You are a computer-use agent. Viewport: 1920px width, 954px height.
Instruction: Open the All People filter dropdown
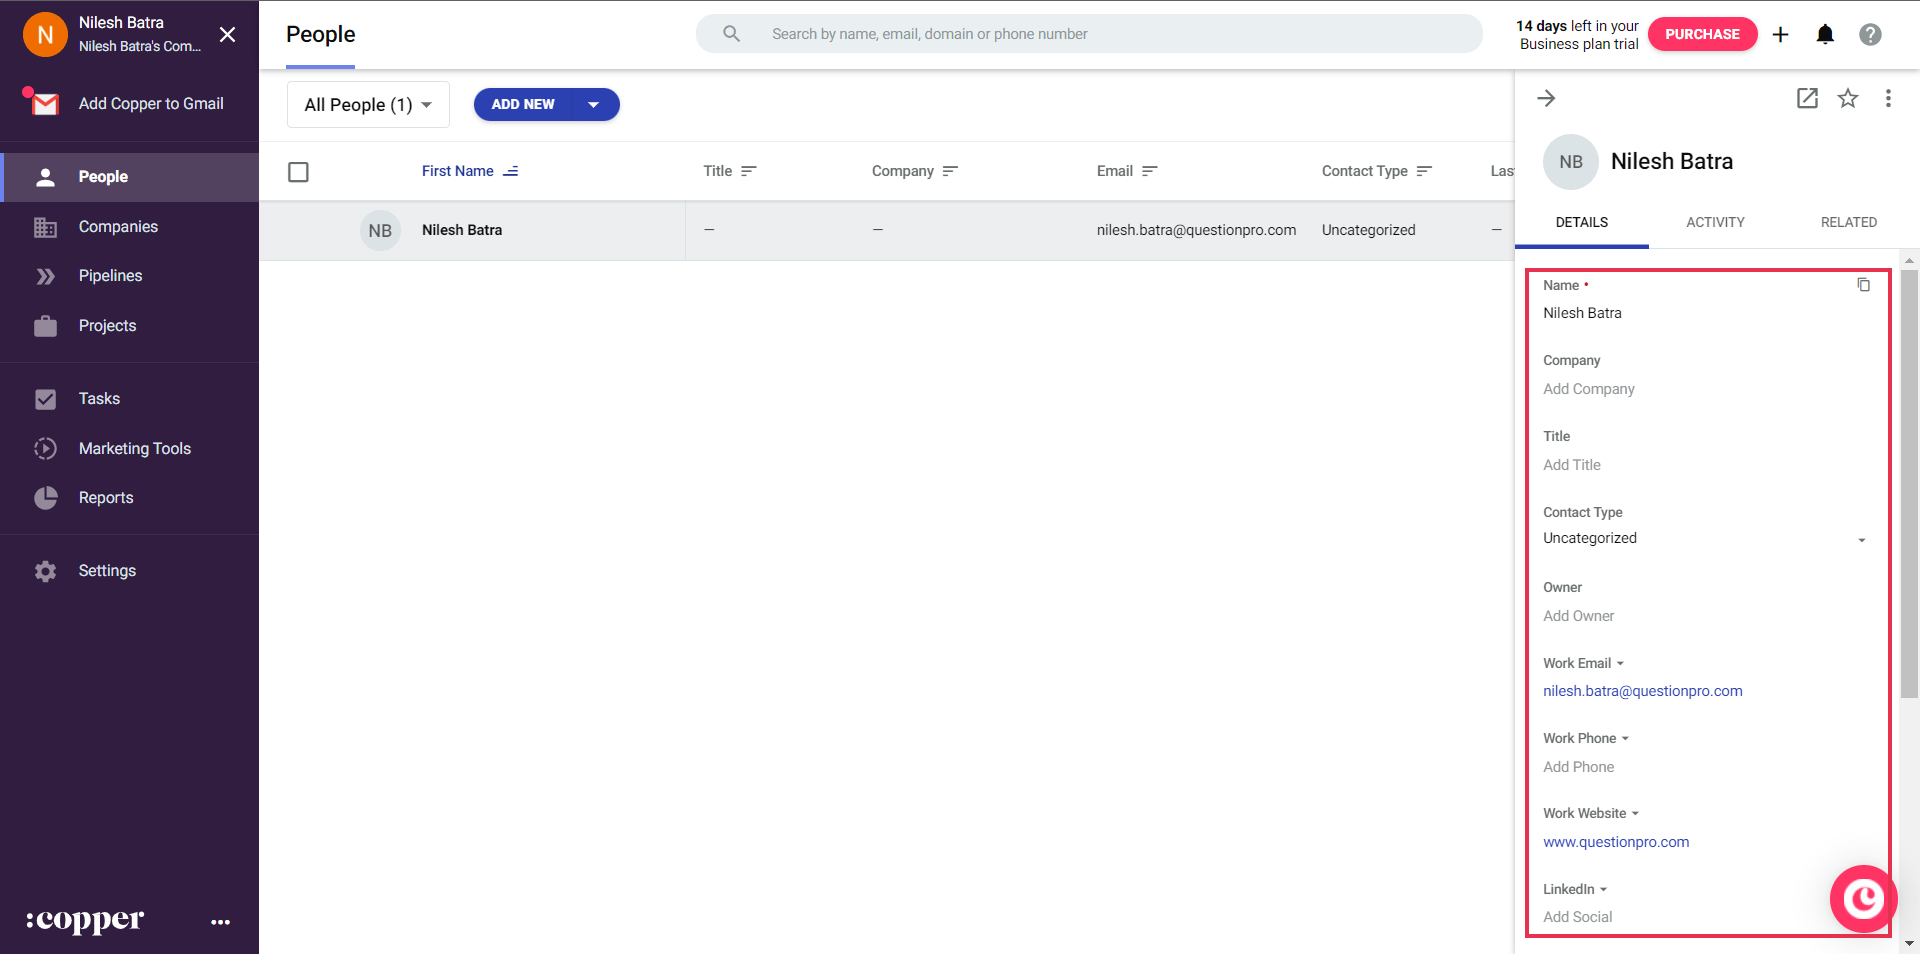coord(367,104)
